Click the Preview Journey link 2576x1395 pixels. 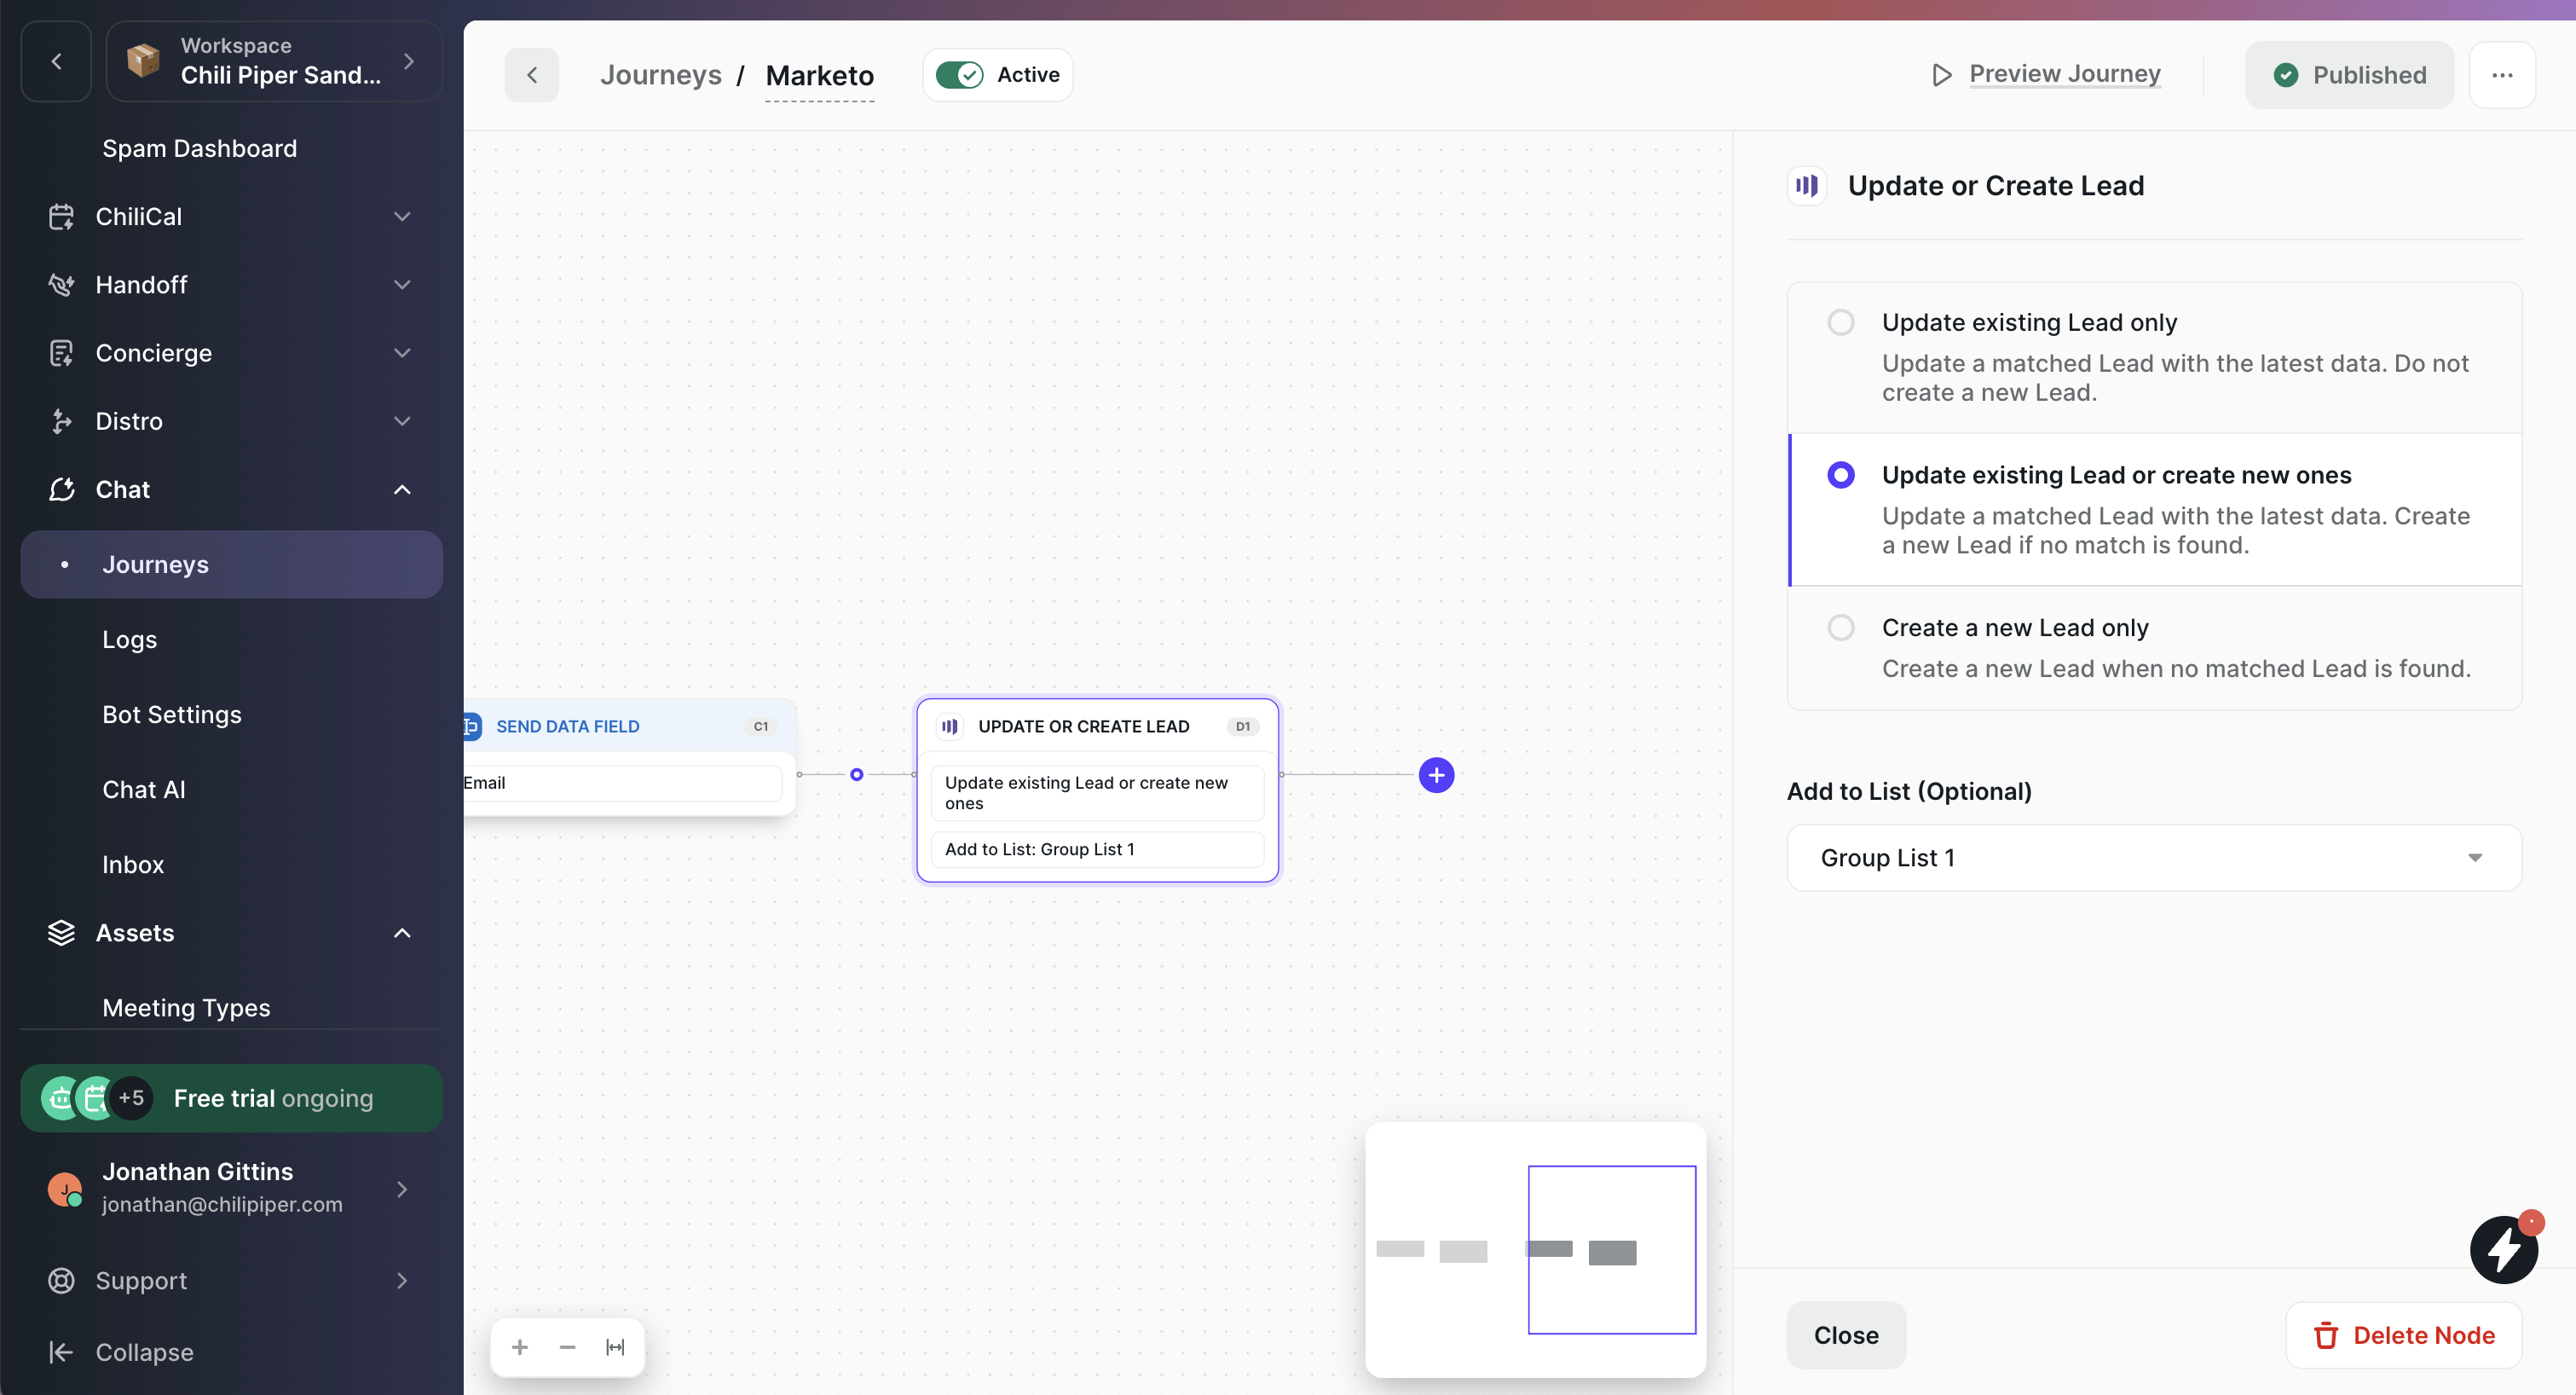2064,74
